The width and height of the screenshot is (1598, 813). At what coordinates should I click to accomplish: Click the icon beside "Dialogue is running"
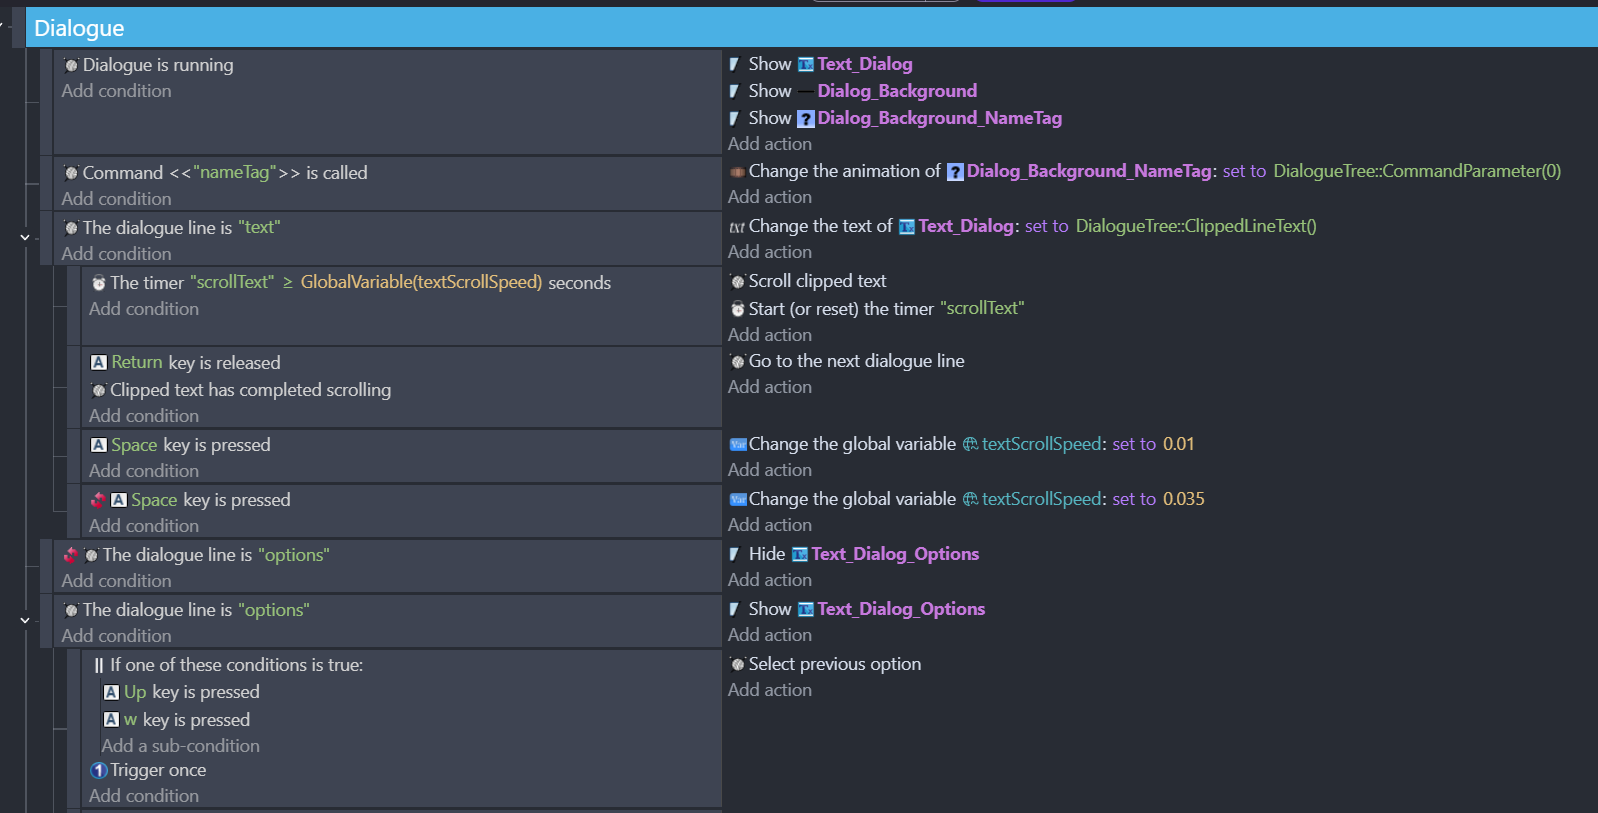(x=71, y=65)
